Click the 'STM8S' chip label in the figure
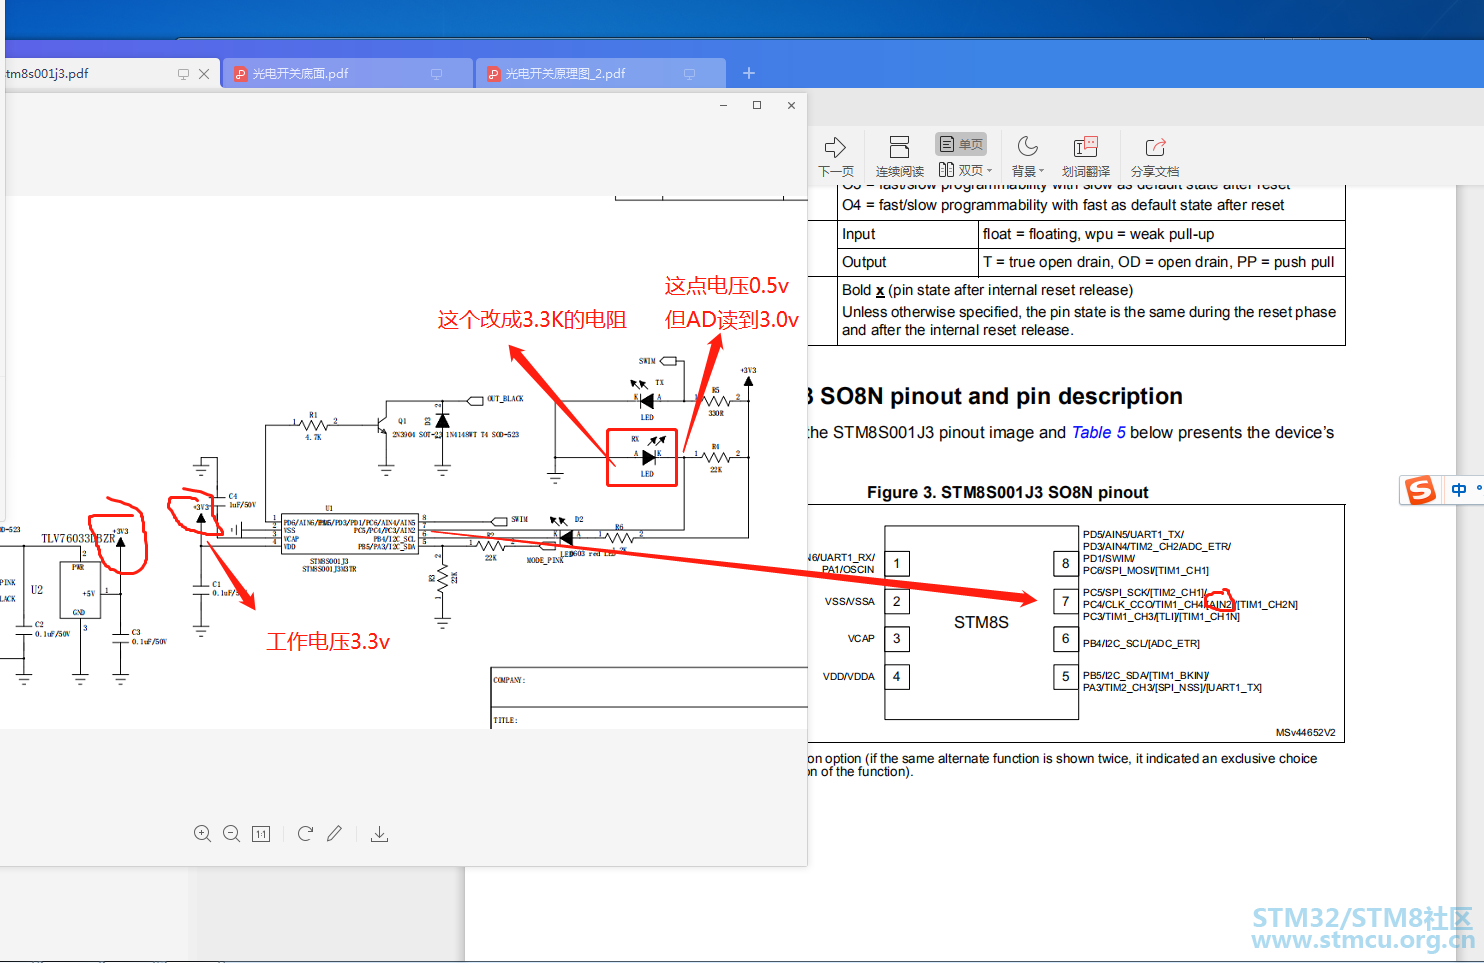1484x963 pixels. coord(981,622)
